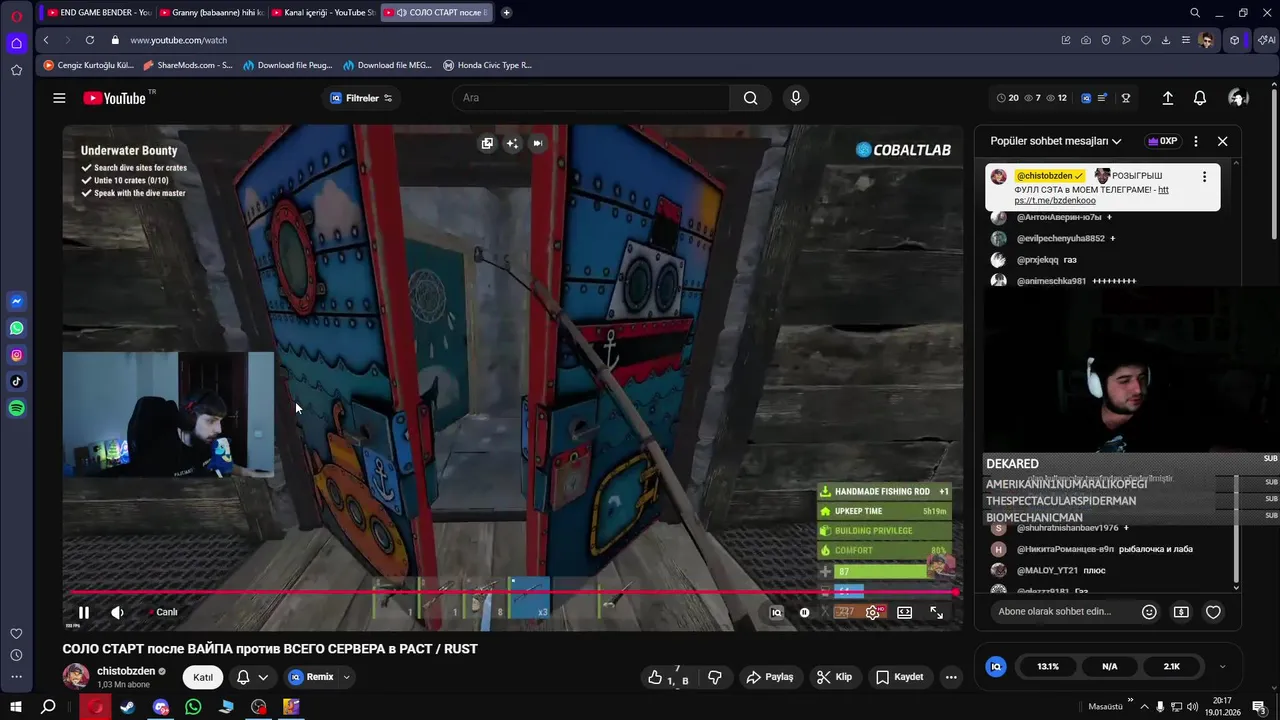This screenshot has height=720, width=1280.
Task: Open live chat three-dot options menu
Action: pyautogui.click(x=1196, y=141)
